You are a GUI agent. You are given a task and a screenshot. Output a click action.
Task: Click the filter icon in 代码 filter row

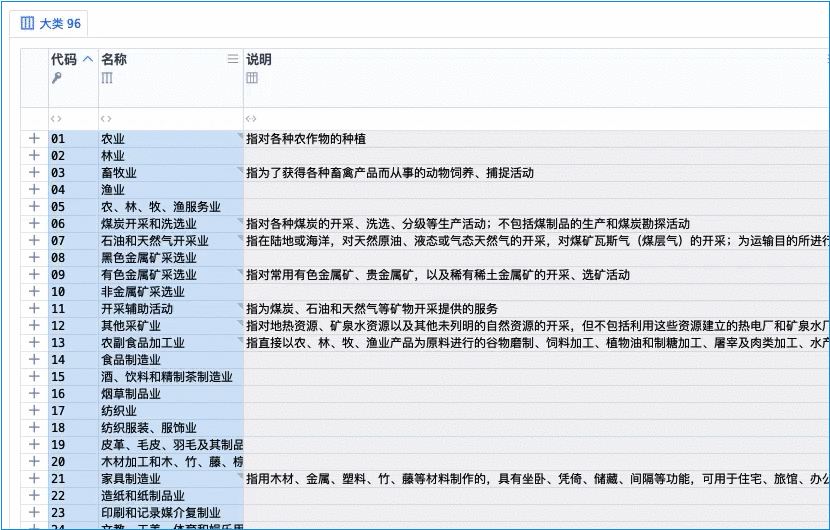pos(56,119)
